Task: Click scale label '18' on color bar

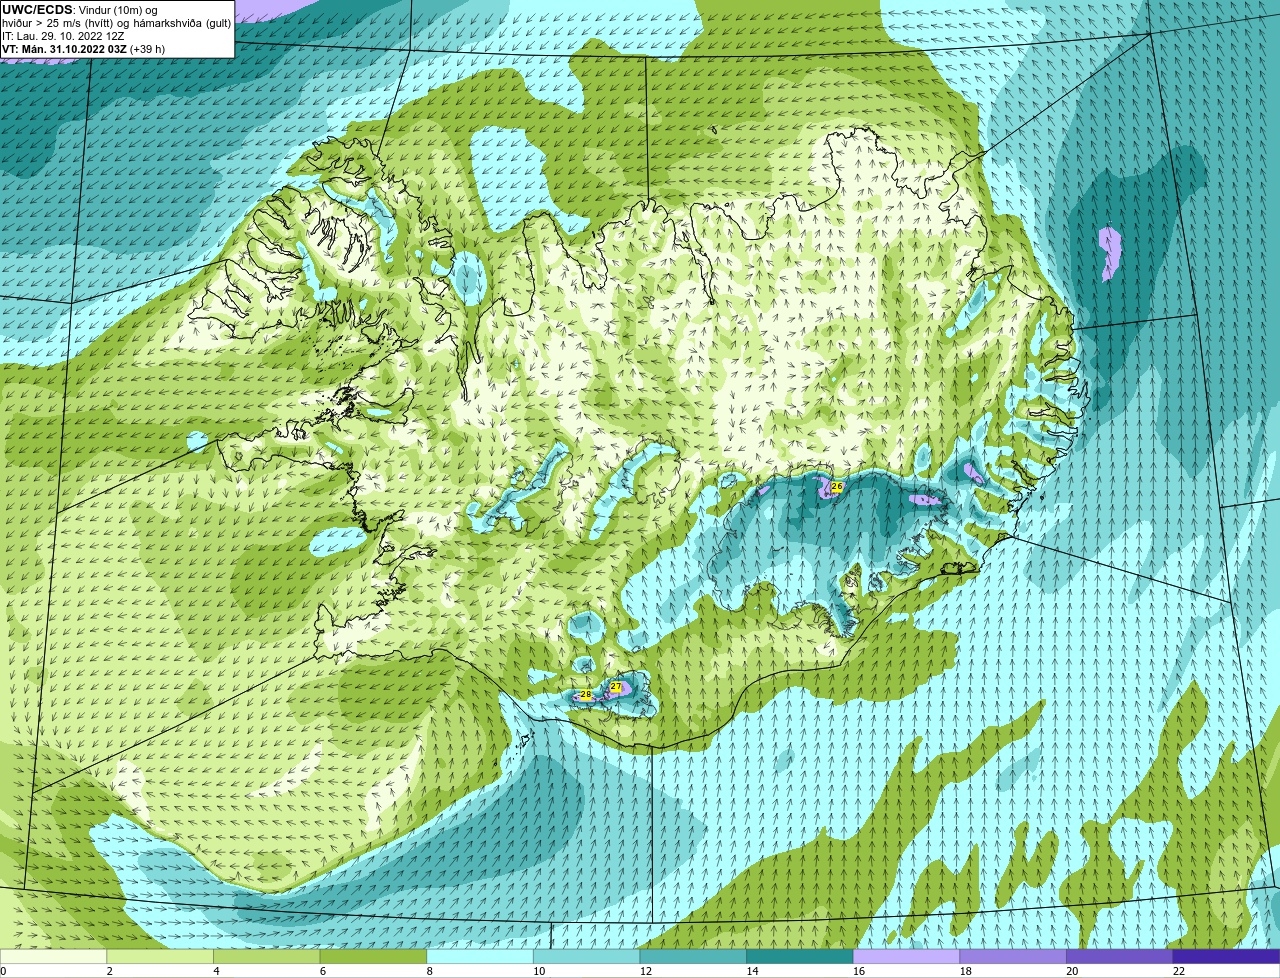Action: pos(965,971)
